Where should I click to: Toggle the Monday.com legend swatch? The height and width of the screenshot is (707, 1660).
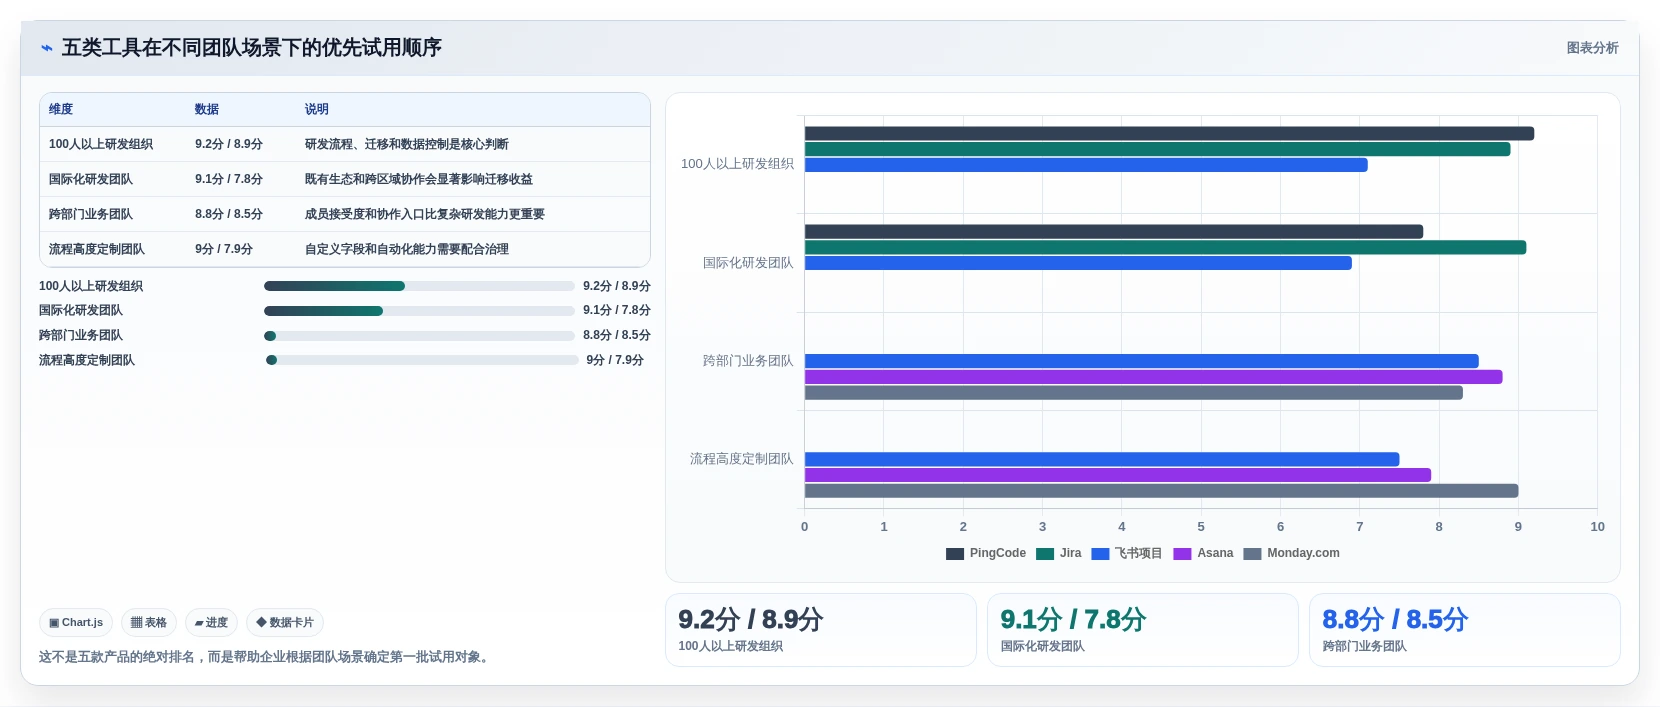coord(1252,554)
